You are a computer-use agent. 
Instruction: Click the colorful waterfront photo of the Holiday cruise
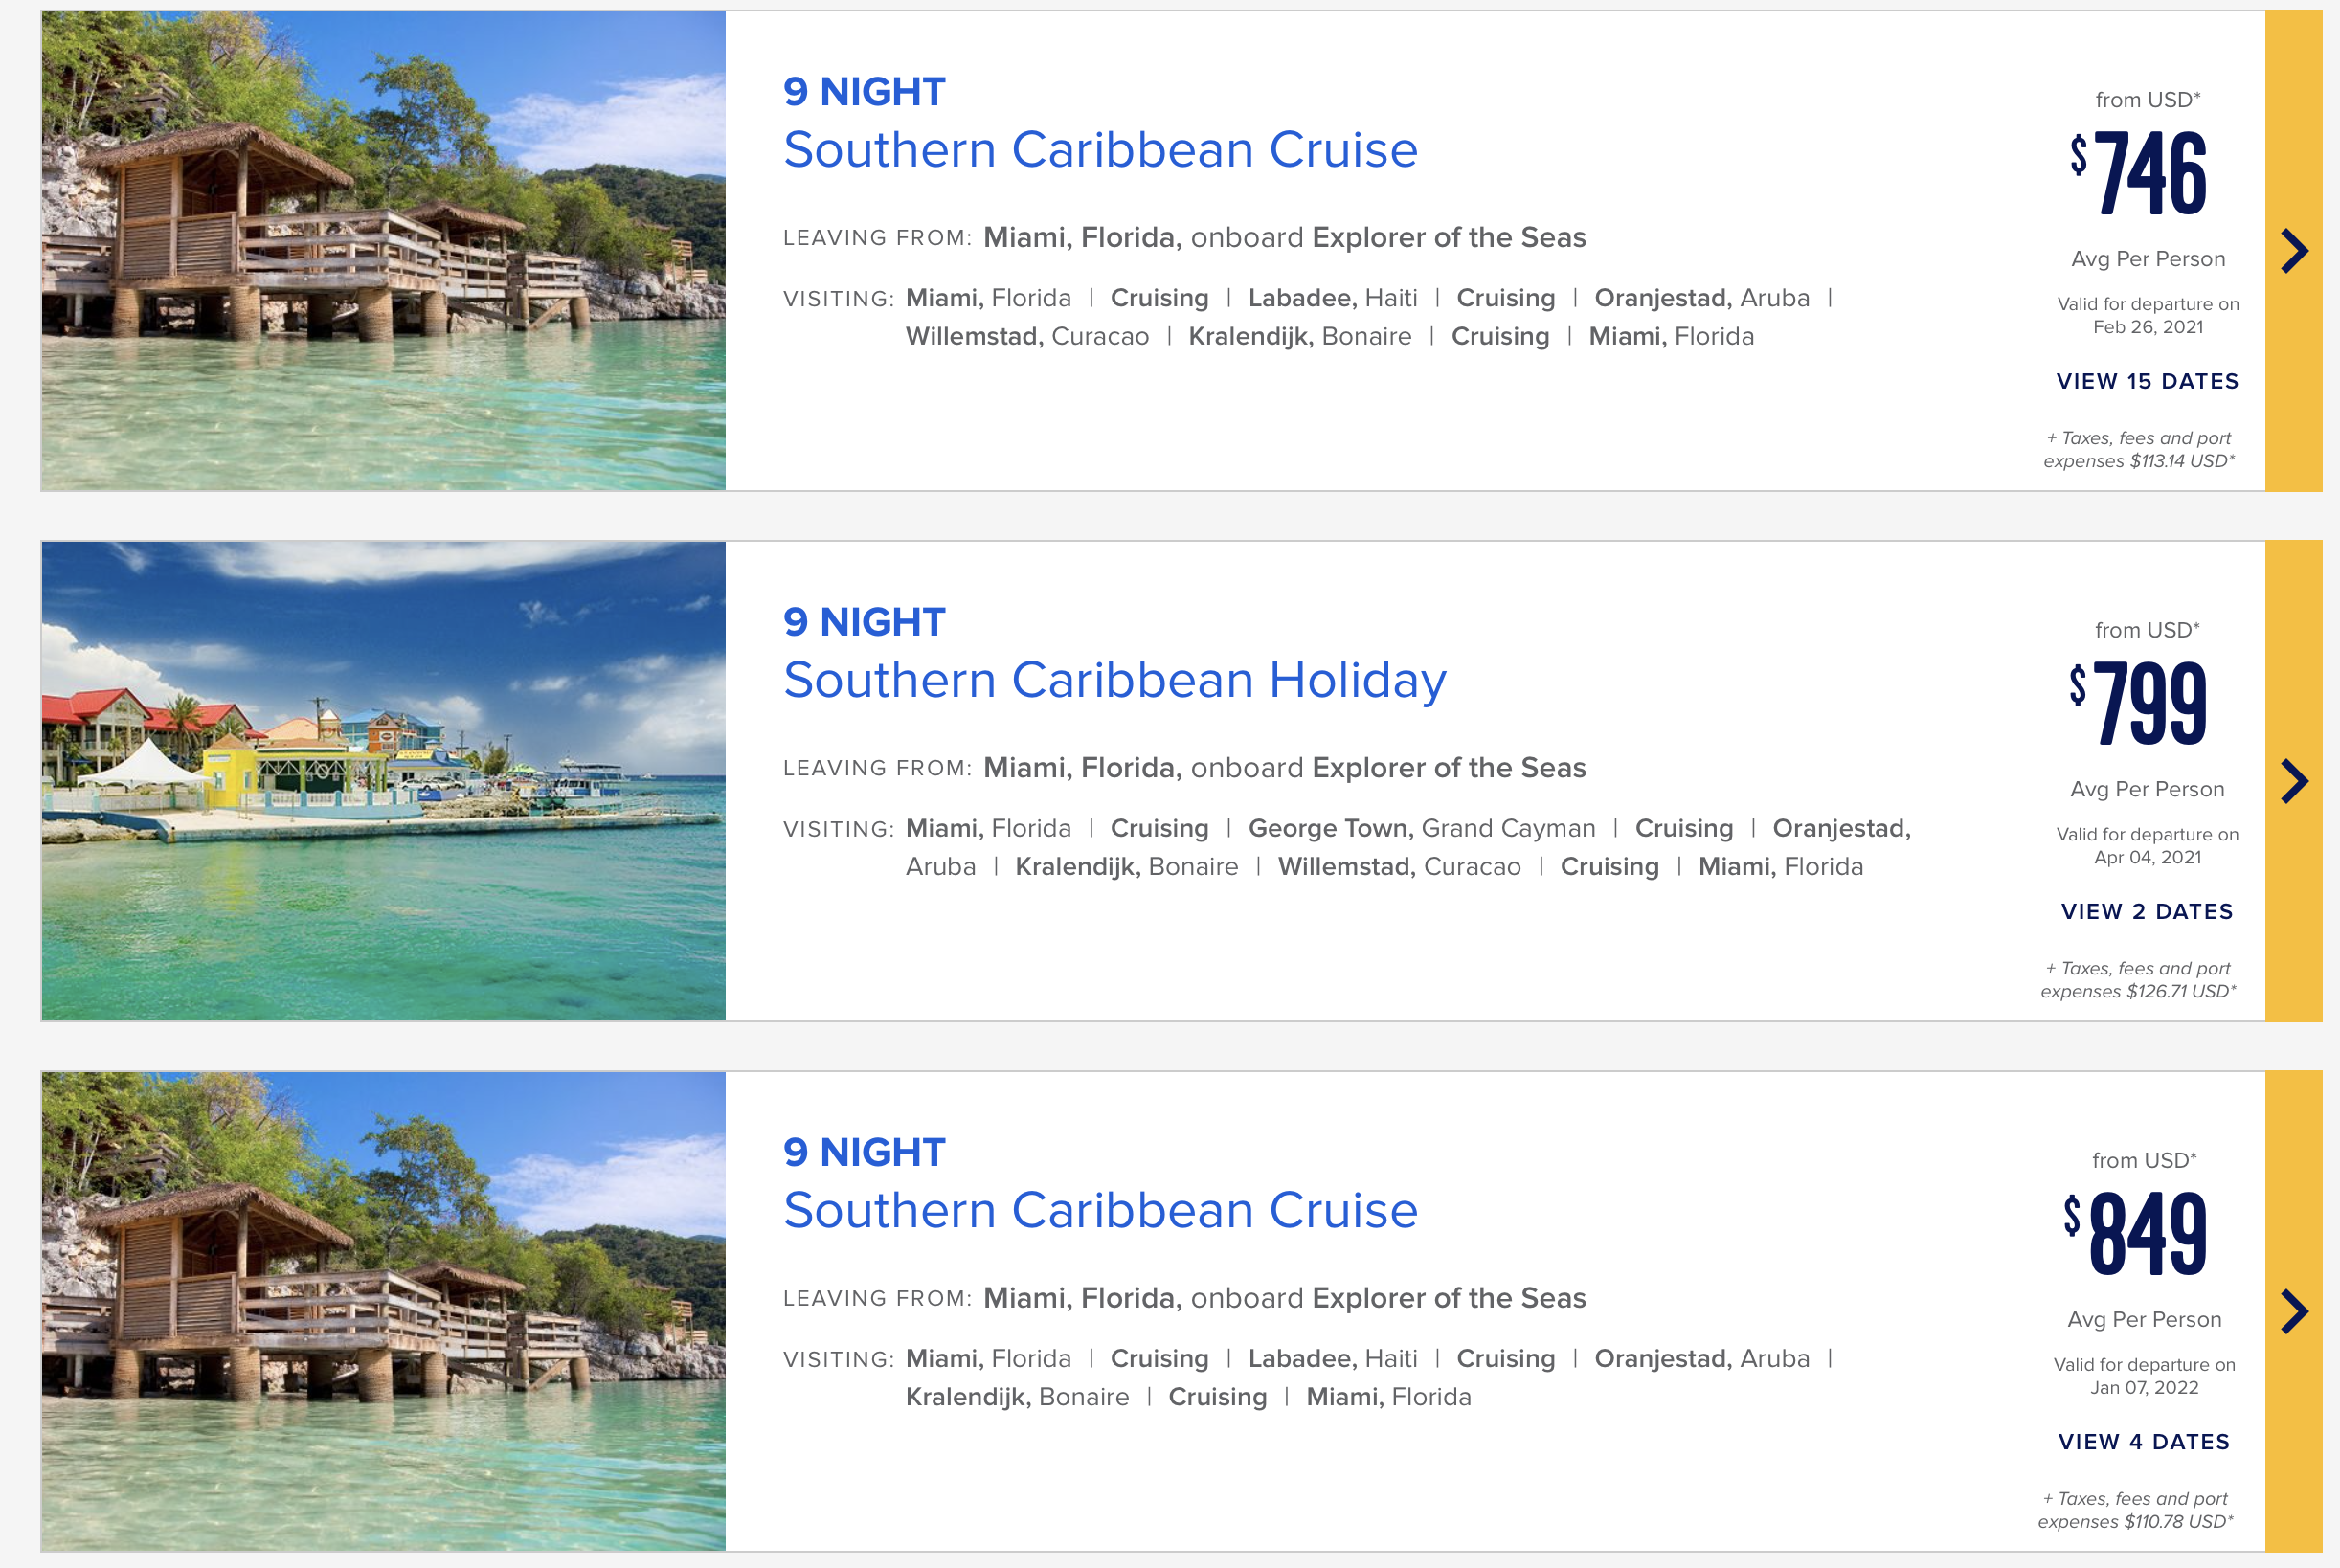click(x=384, y=781)
